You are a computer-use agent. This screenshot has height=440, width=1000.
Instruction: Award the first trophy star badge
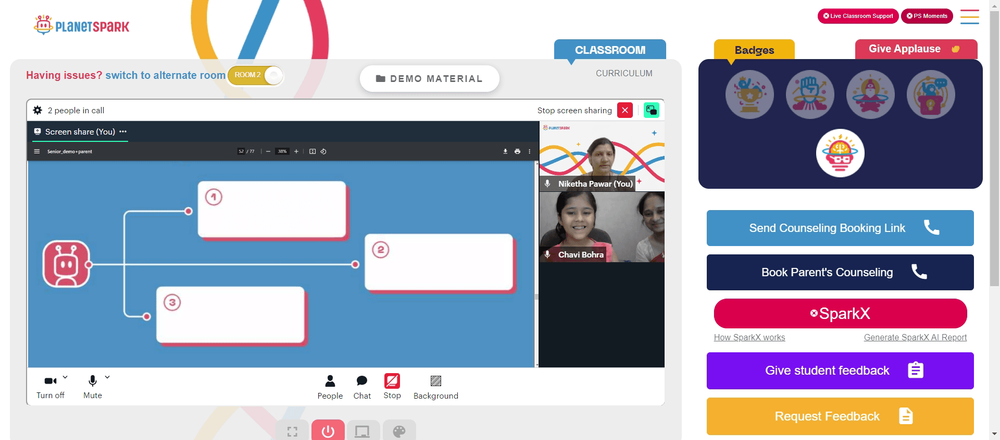(749, 94)
